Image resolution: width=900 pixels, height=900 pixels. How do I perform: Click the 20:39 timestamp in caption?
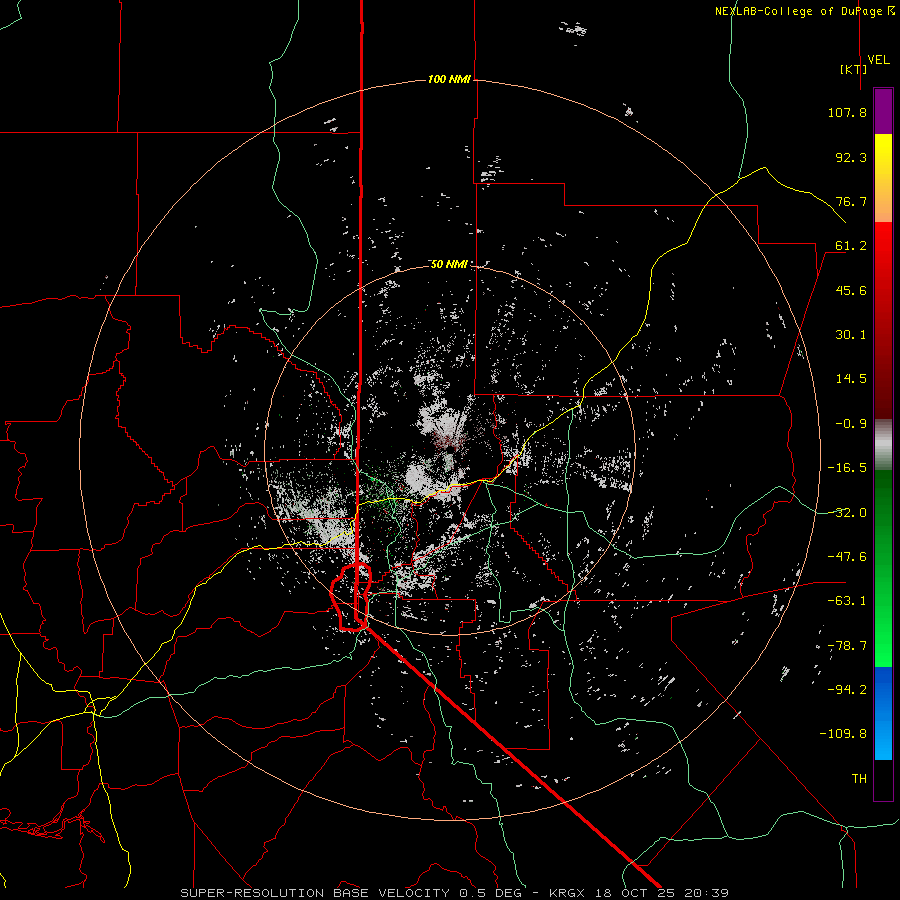coord(708,893)
